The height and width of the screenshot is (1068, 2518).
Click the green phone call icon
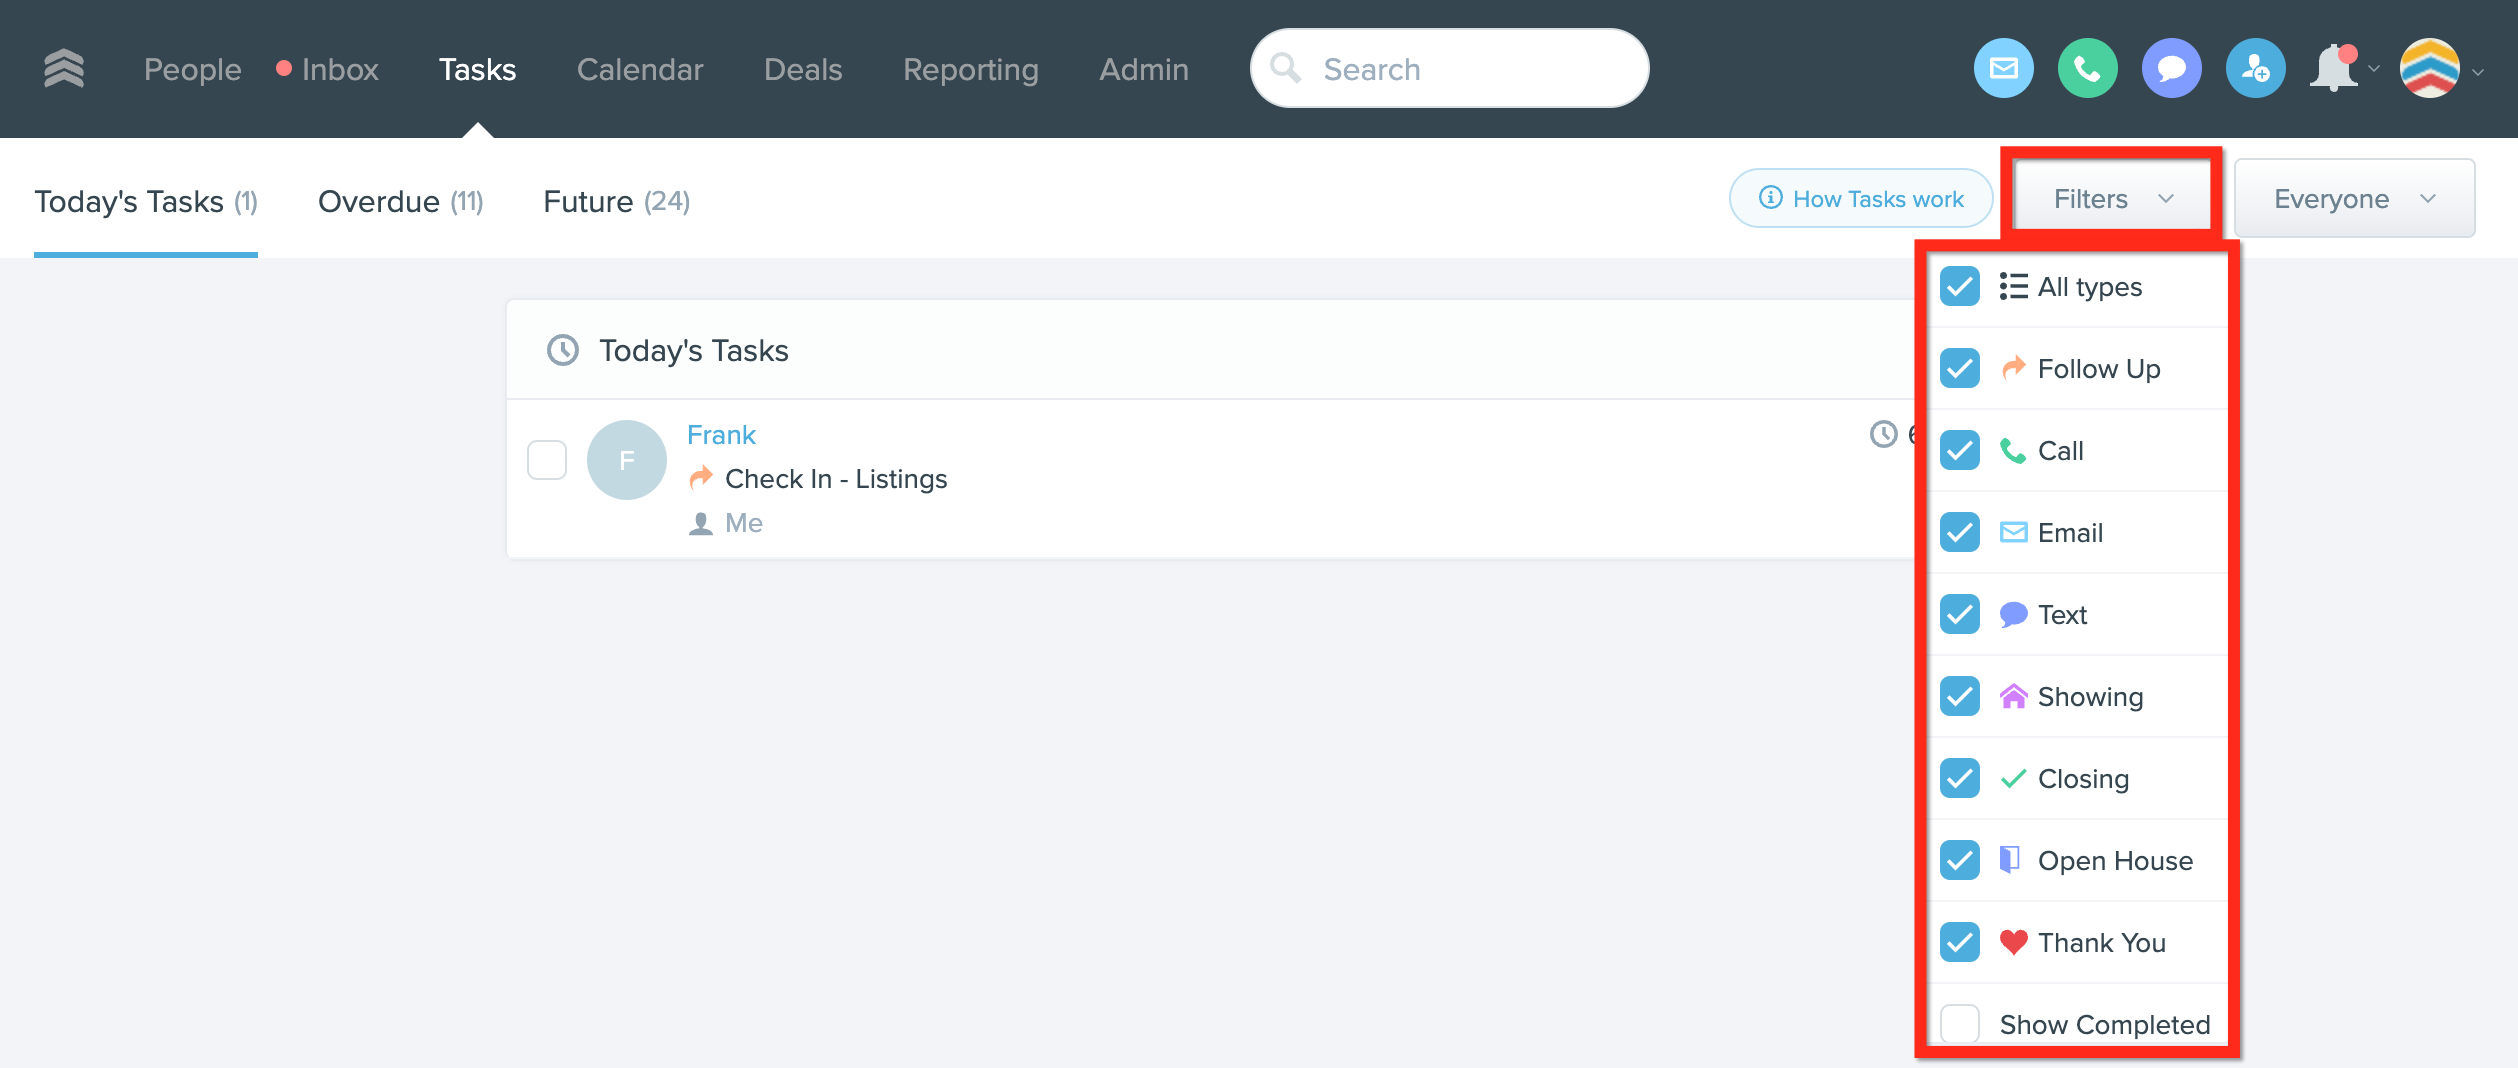[x=2087, y=68]
